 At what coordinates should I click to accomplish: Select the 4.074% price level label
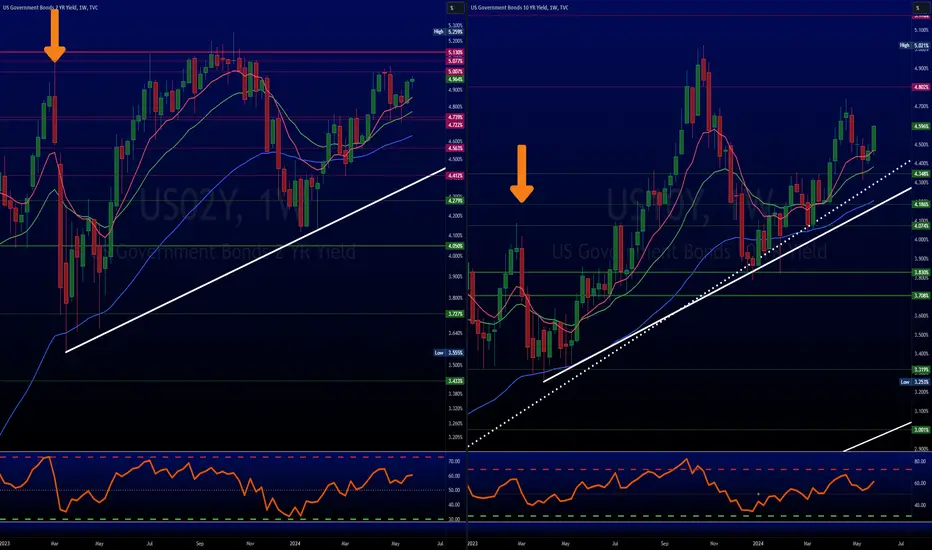(x=921, y=226)
